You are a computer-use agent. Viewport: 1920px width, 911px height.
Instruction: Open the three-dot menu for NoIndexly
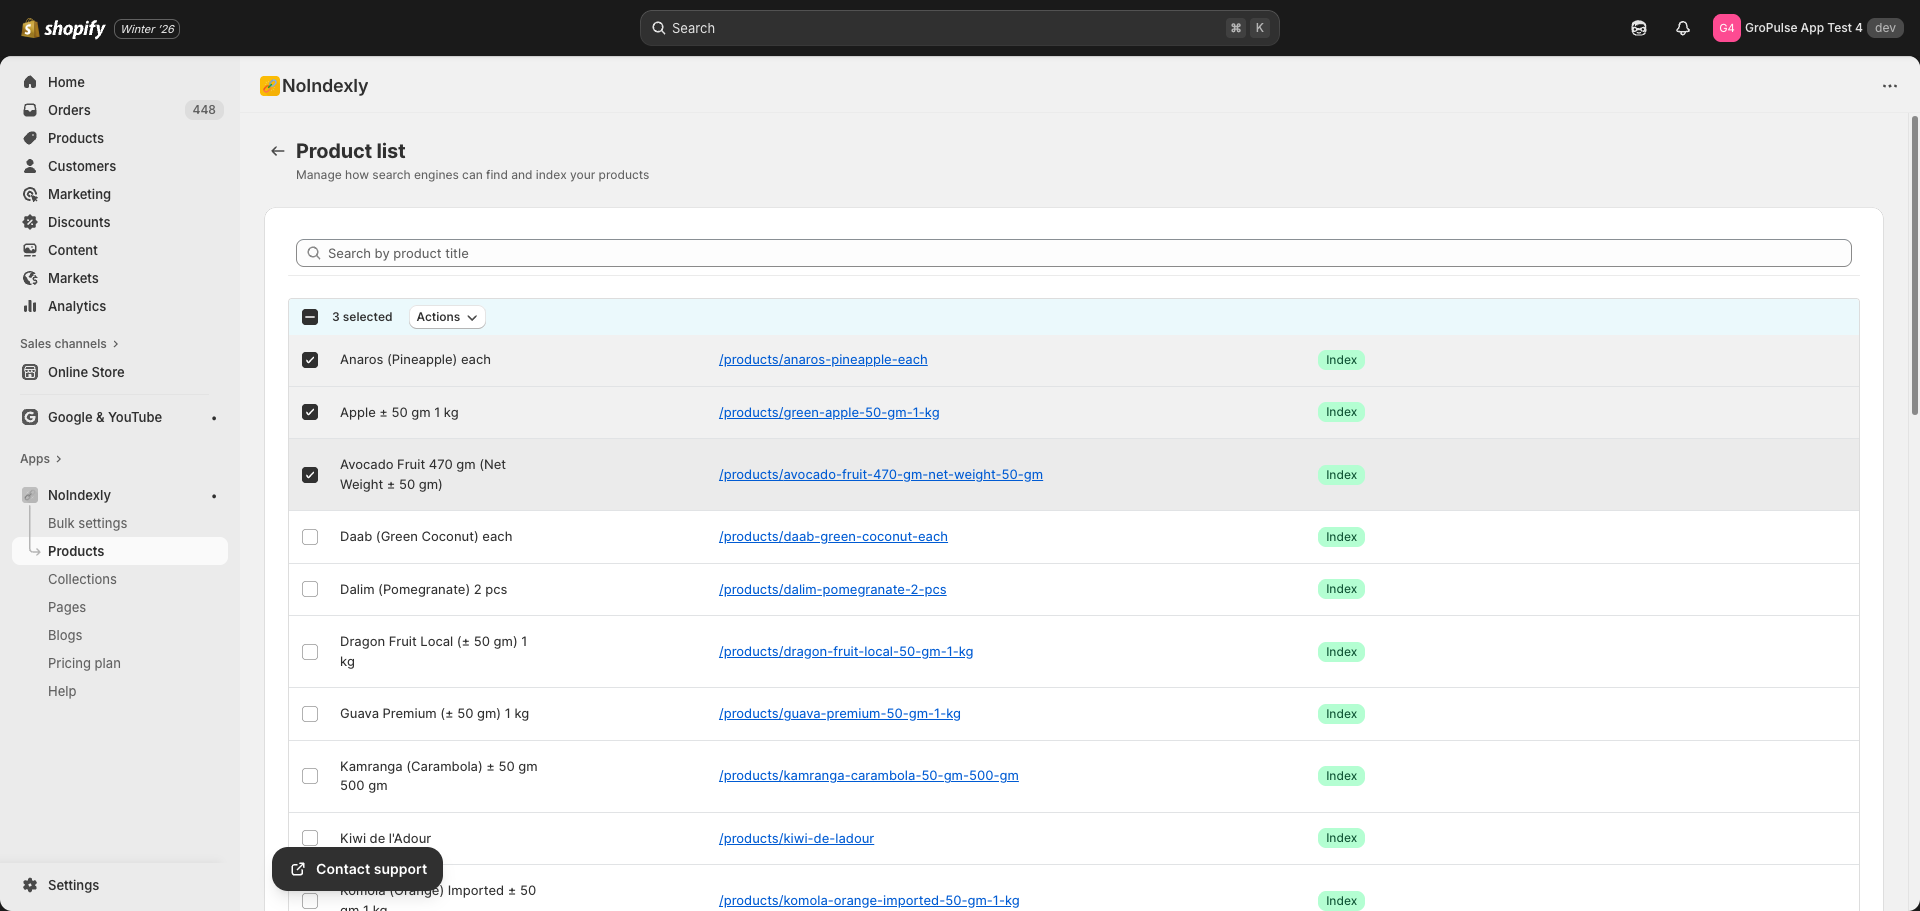point(1889,86)
